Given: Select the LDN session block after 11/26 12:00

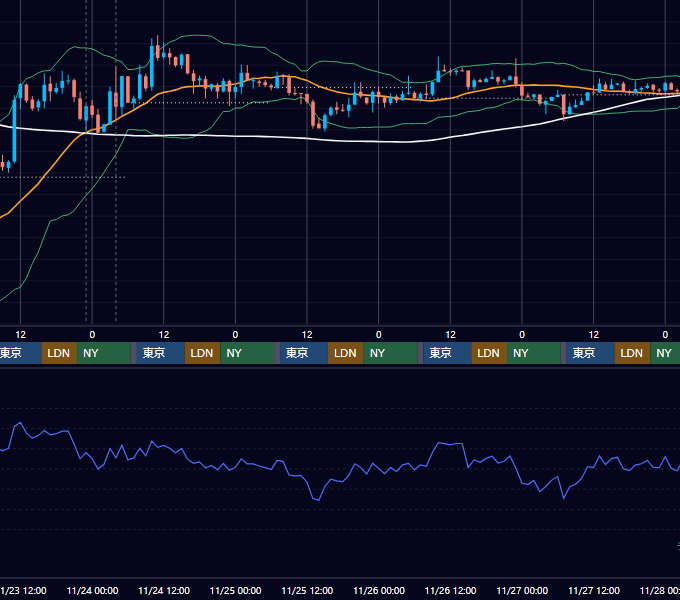Looking at the screenshot, I should point(489,353).
